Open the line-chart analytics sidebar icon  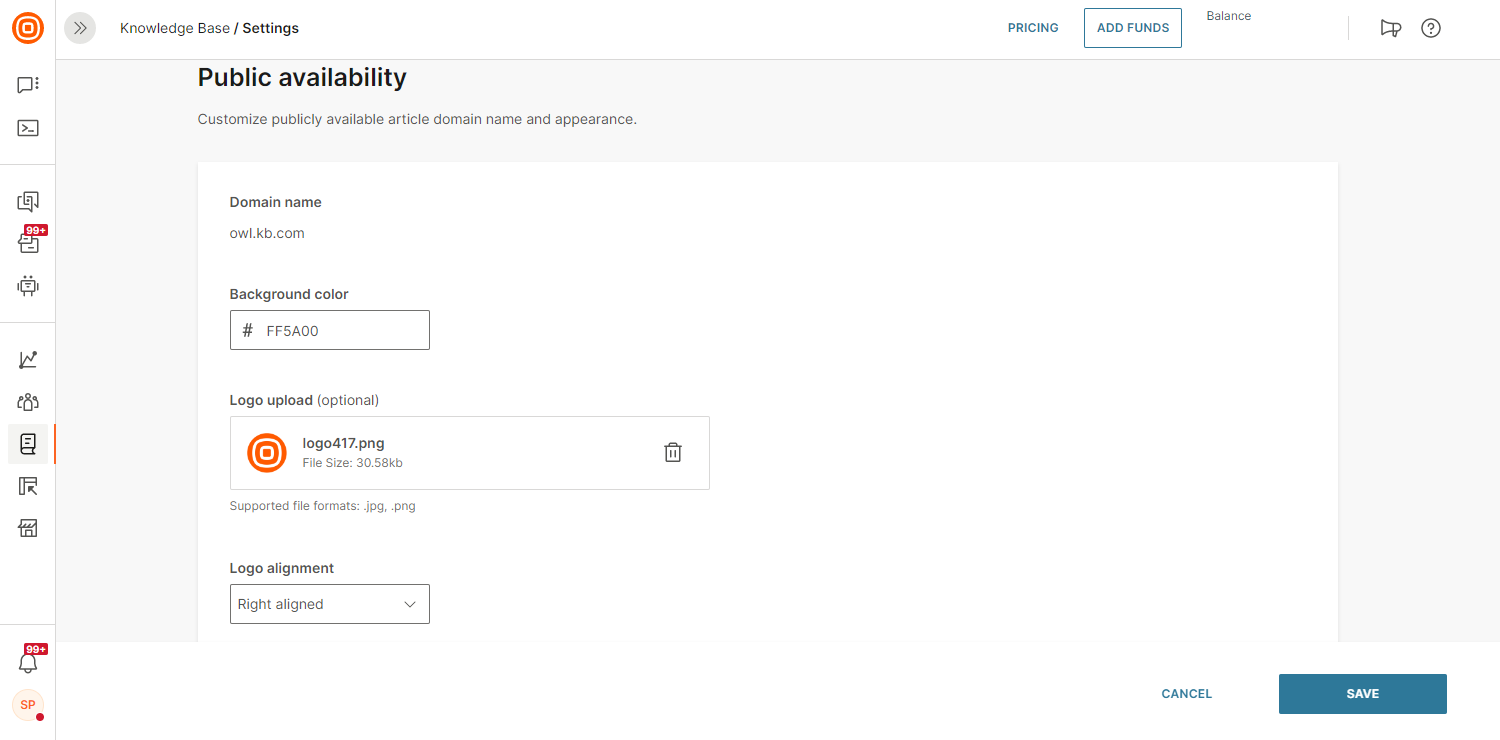[x=28, y=360]
